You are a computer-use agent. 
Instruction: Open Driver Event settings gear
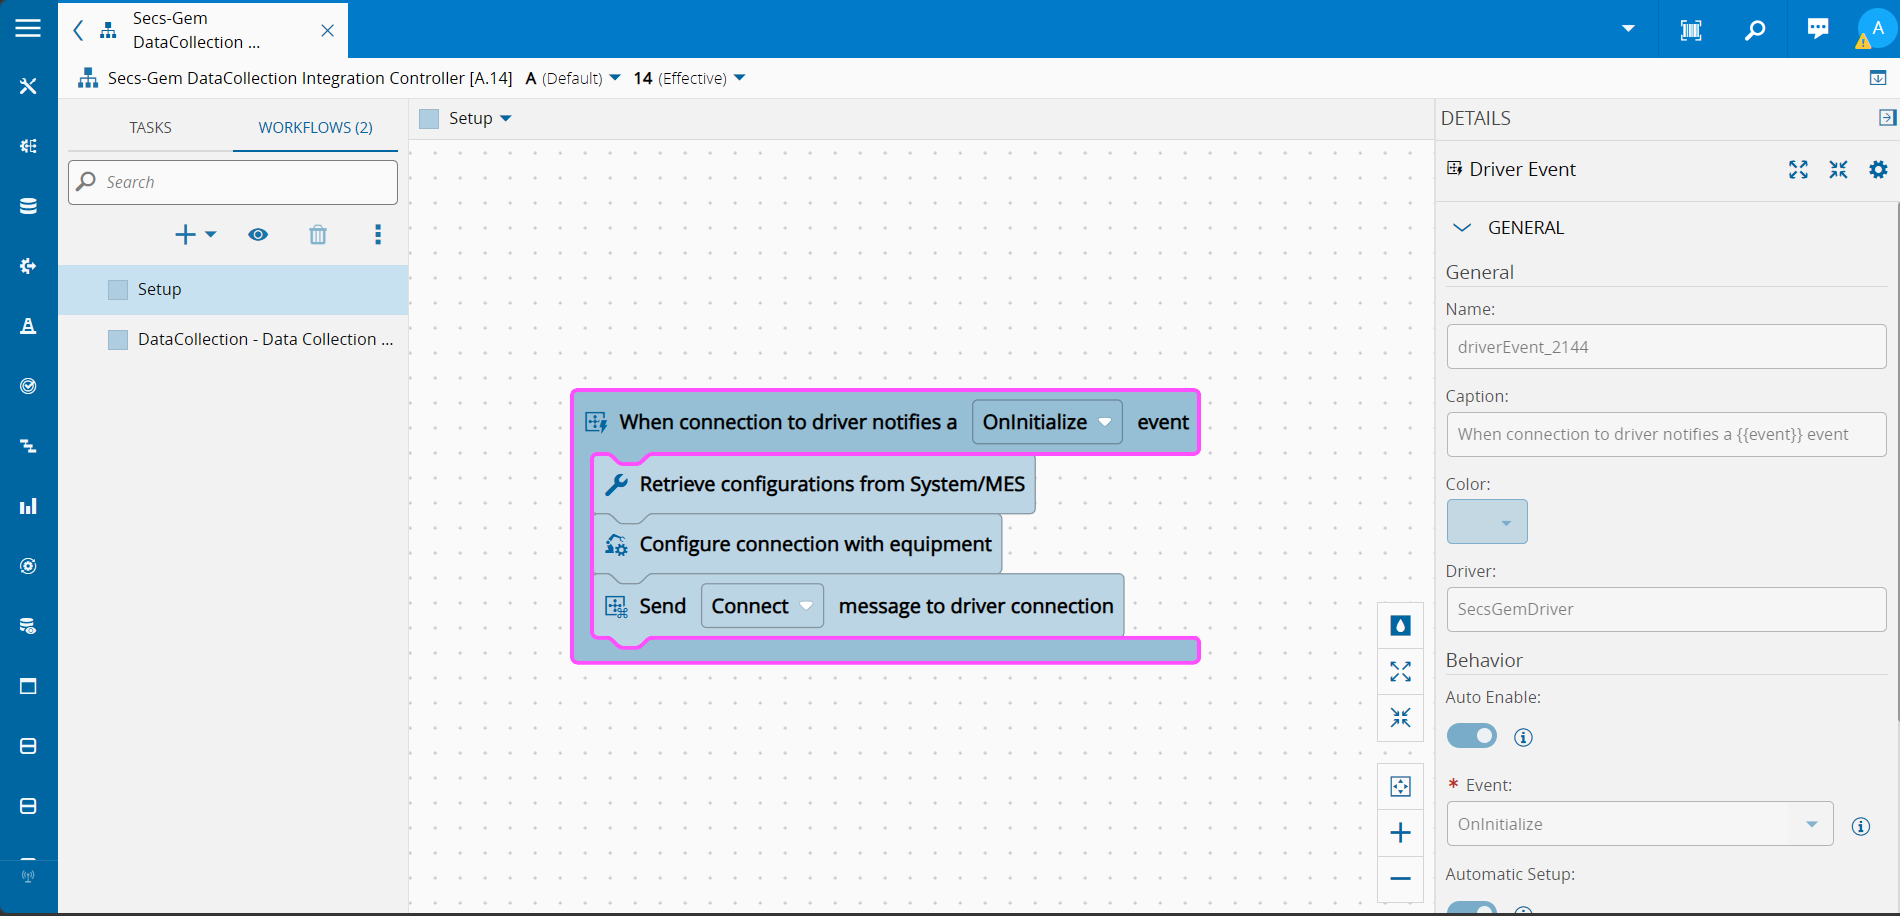[x=1879, y=170]
